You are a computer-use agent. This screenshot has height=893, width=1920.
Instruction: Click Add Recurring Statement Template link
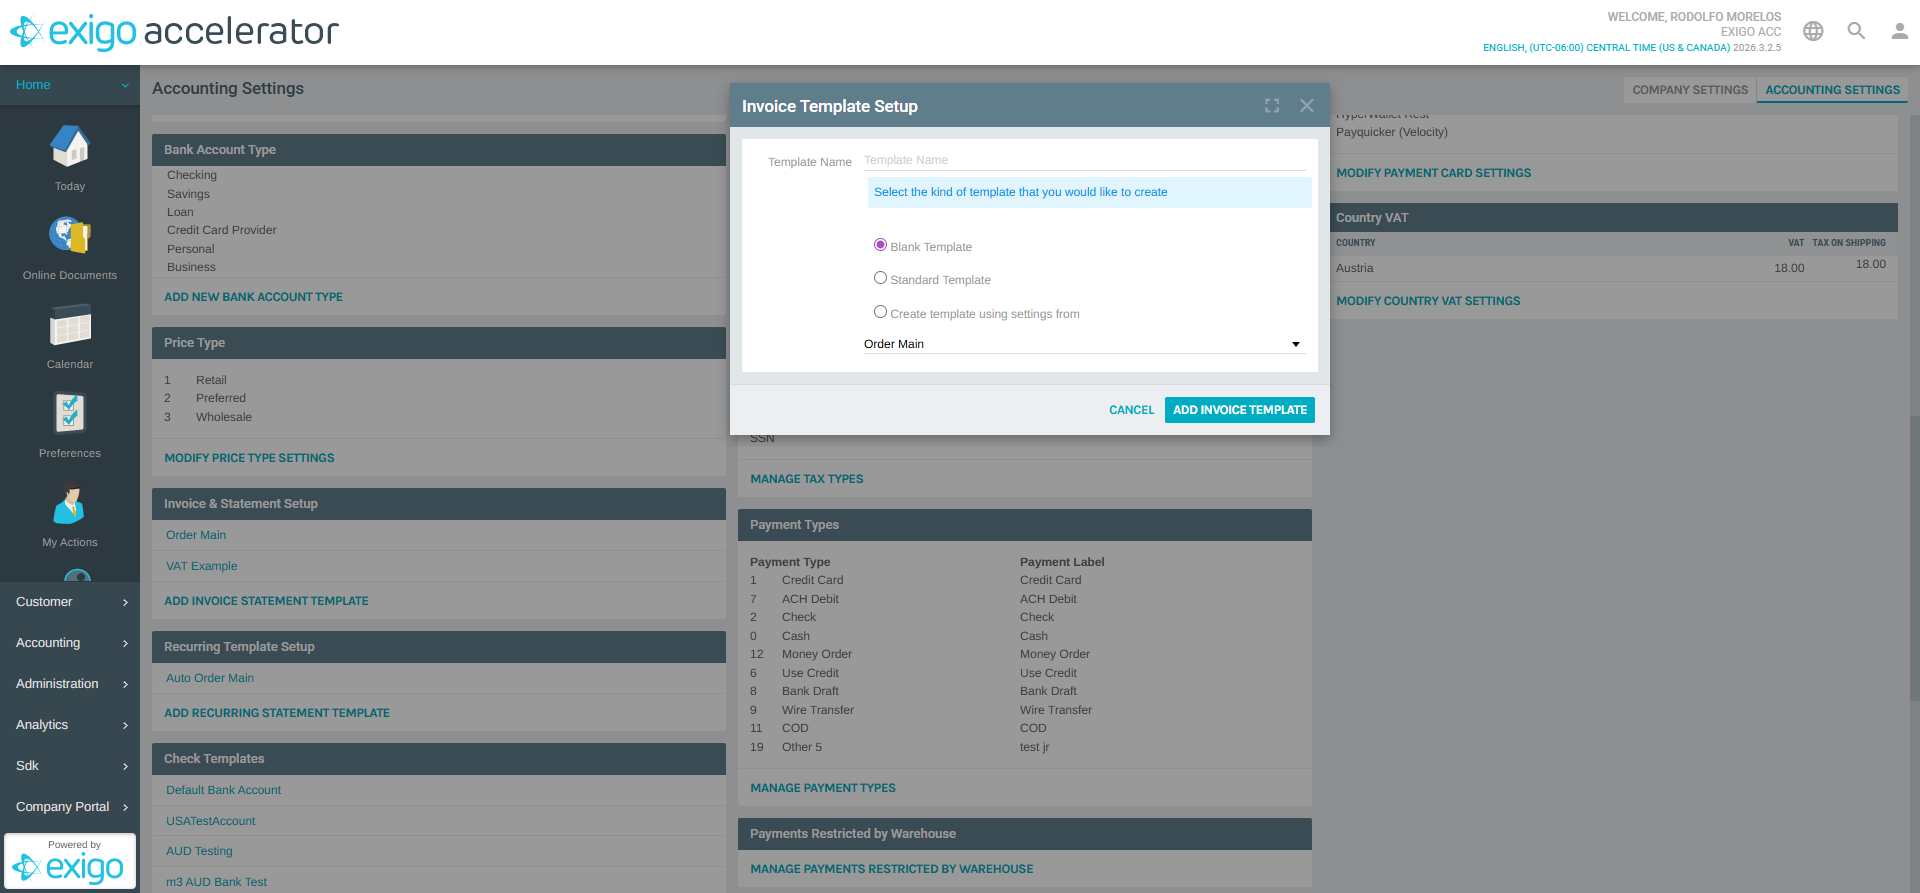(x=277, y=713)
